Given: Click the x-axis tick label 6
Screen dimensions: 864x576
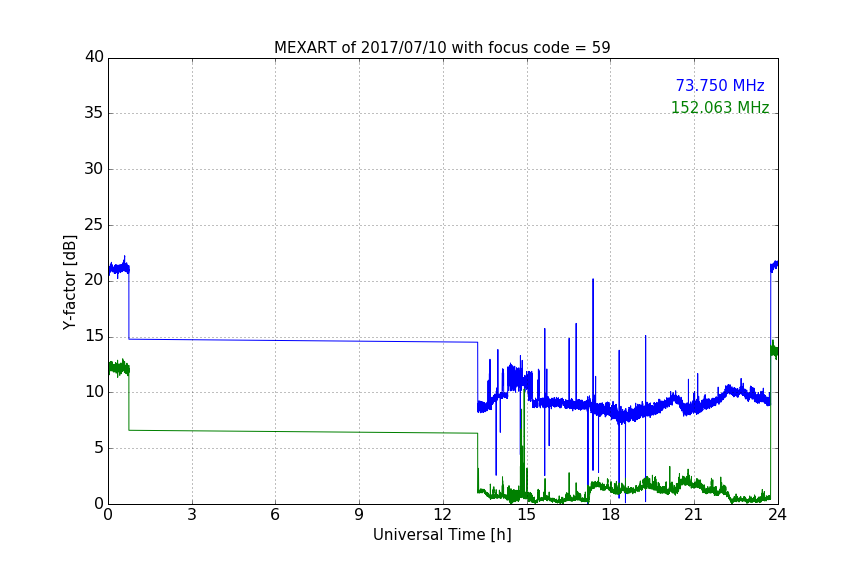Looking at the screenshot, I should pos(276,515).
